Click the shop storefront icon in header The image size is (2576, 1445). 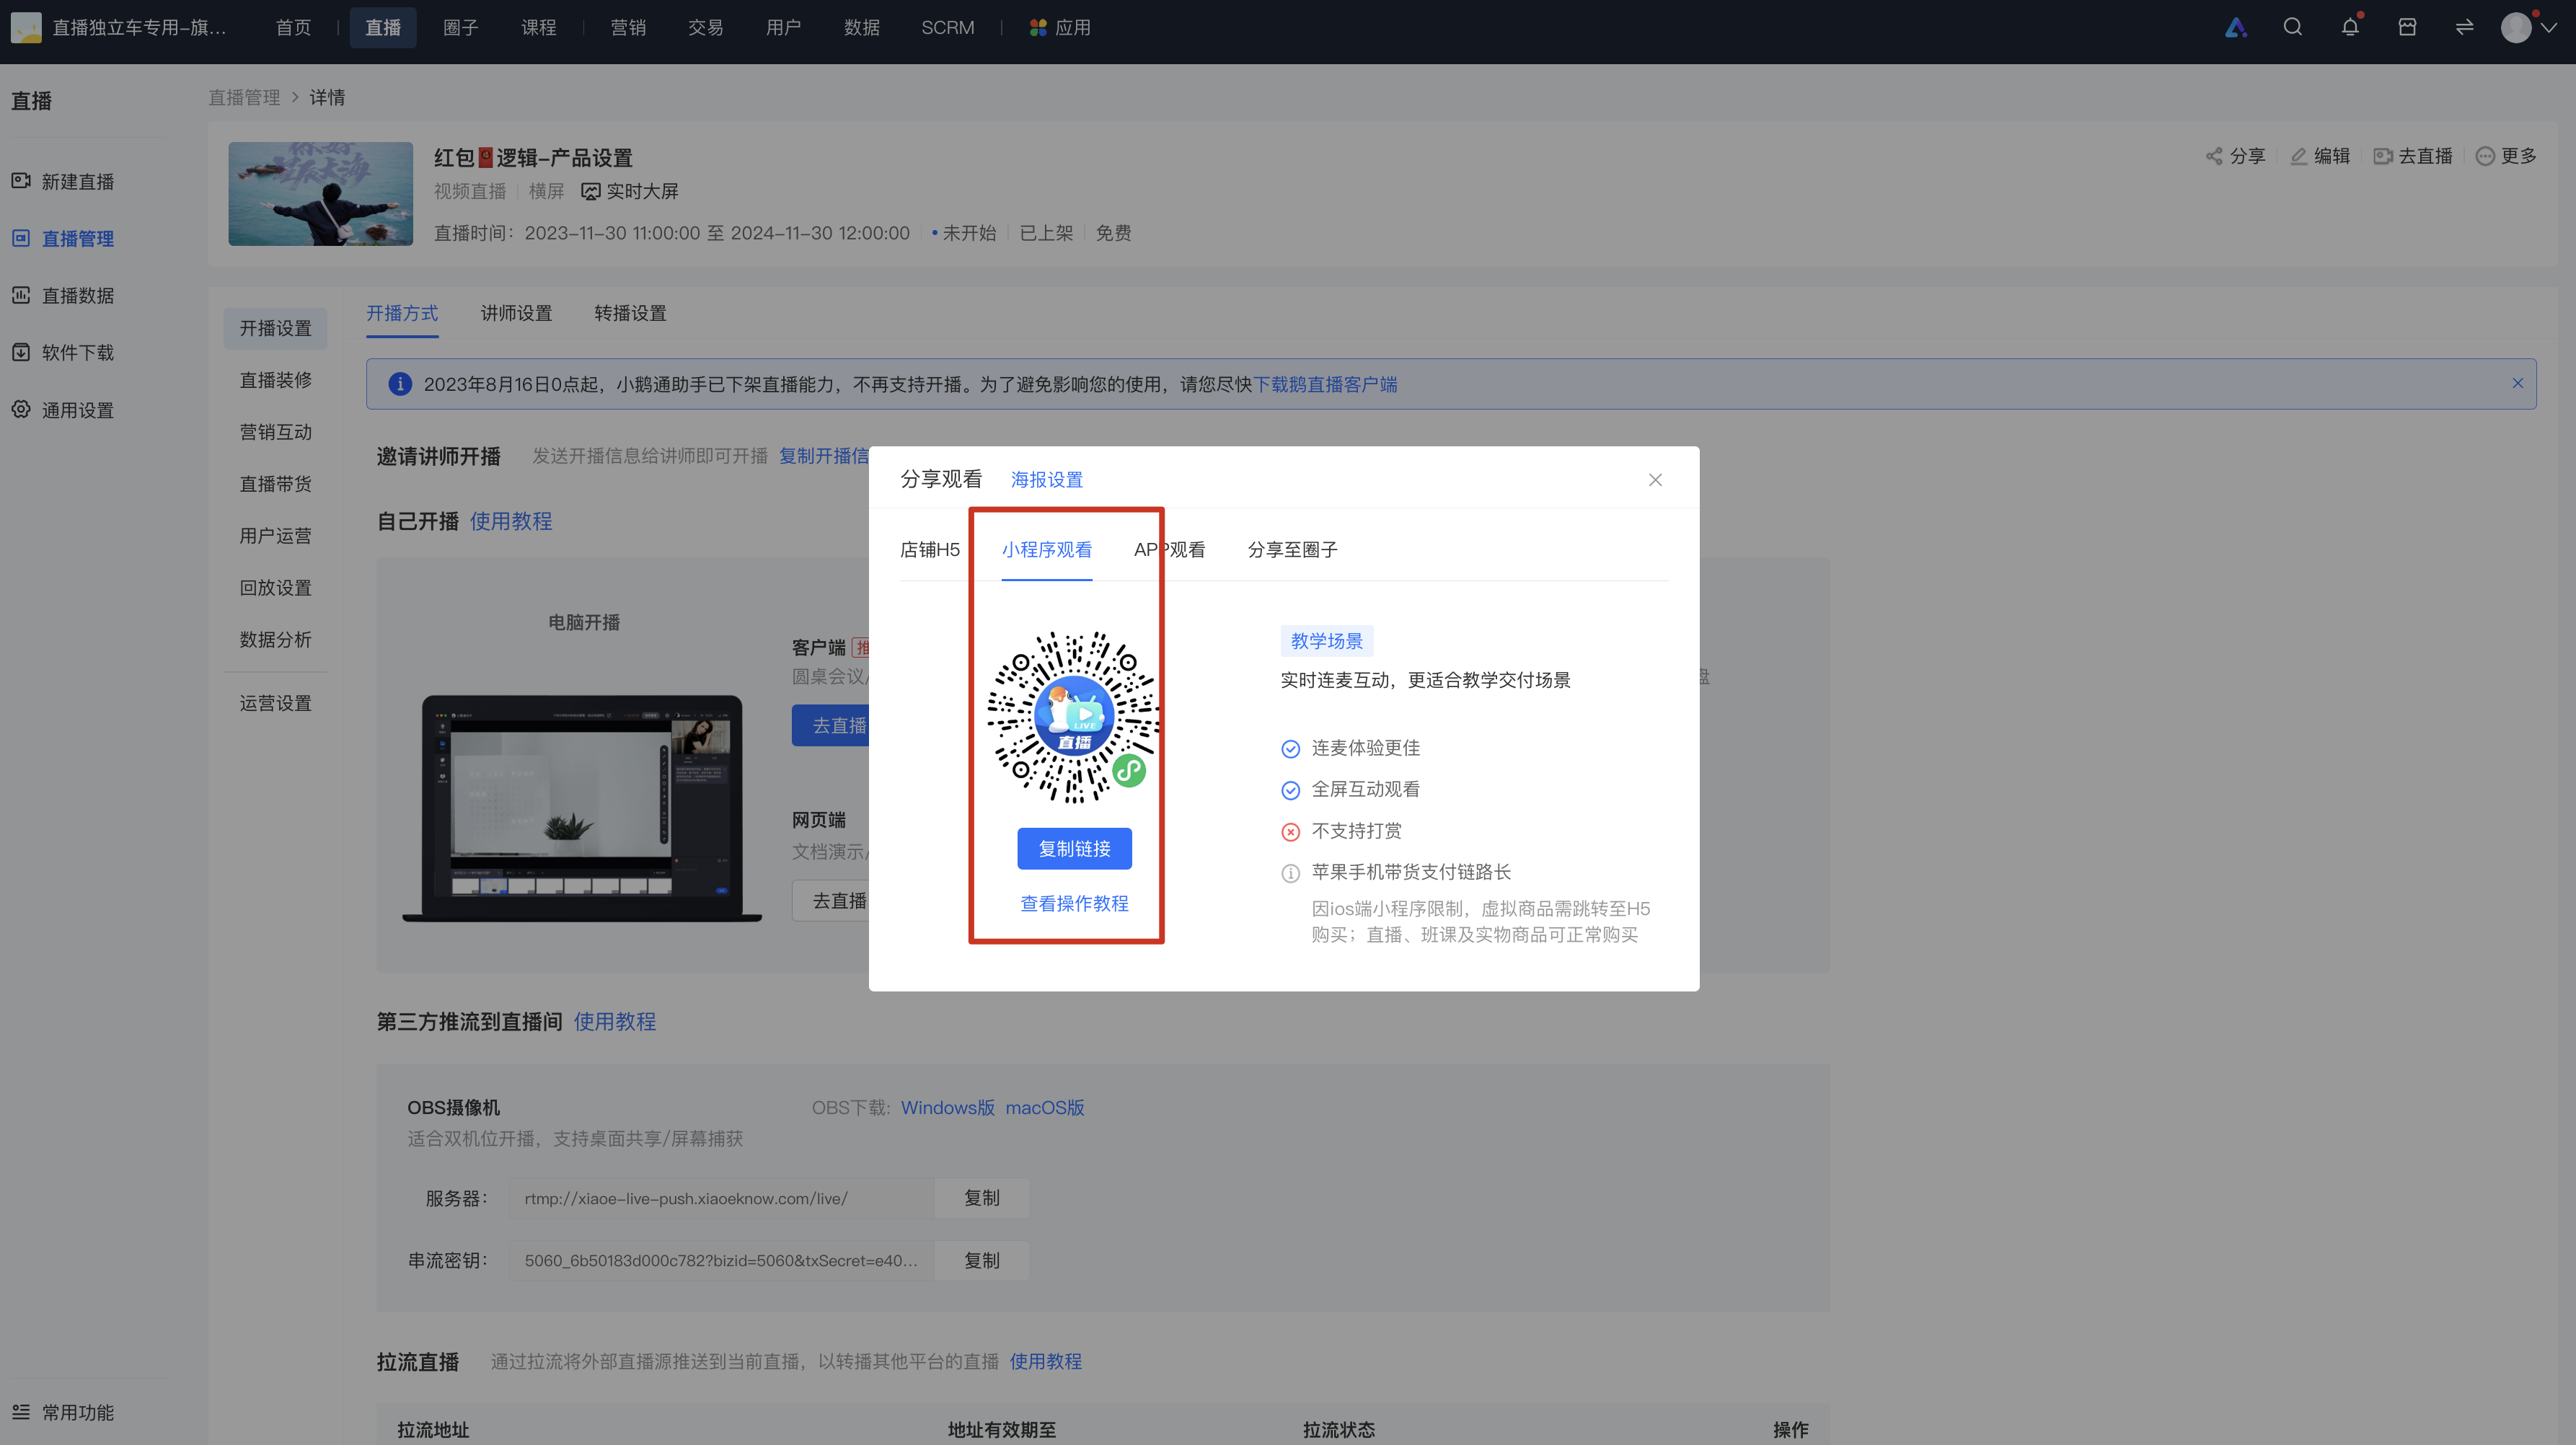click(2407, 27)
